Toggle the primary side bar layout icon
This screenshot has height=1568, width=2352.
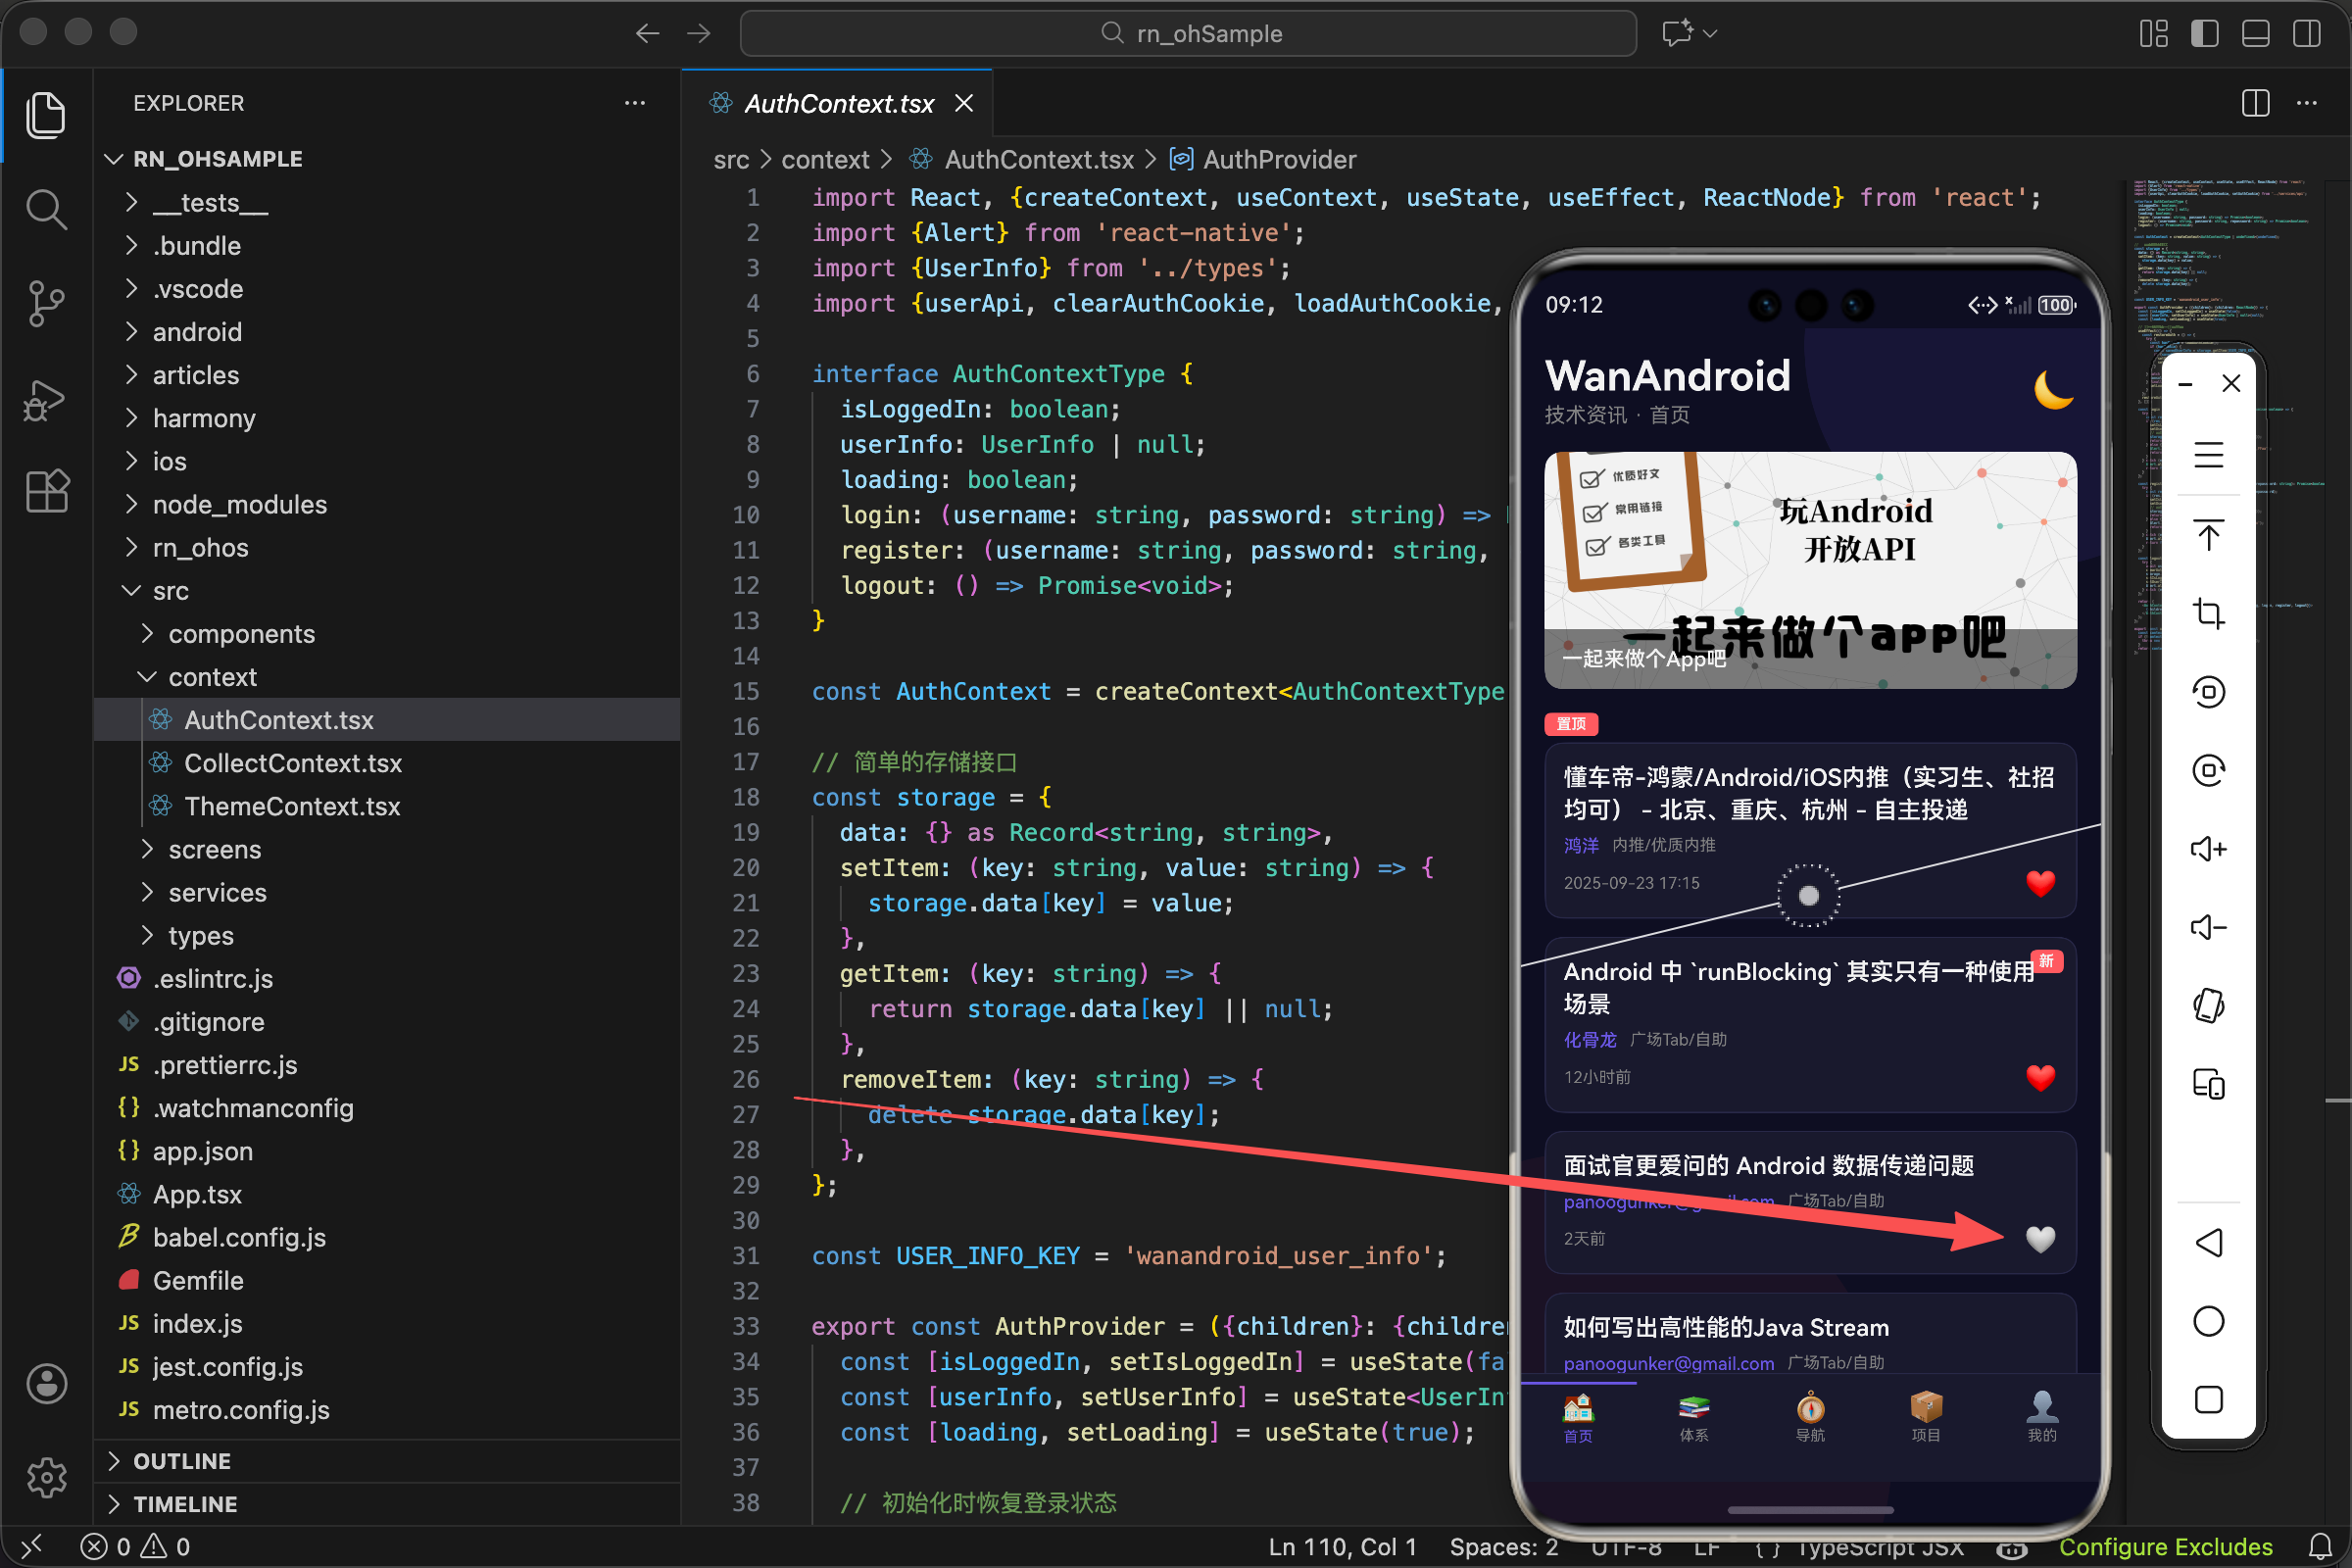tap(2204, 33)
